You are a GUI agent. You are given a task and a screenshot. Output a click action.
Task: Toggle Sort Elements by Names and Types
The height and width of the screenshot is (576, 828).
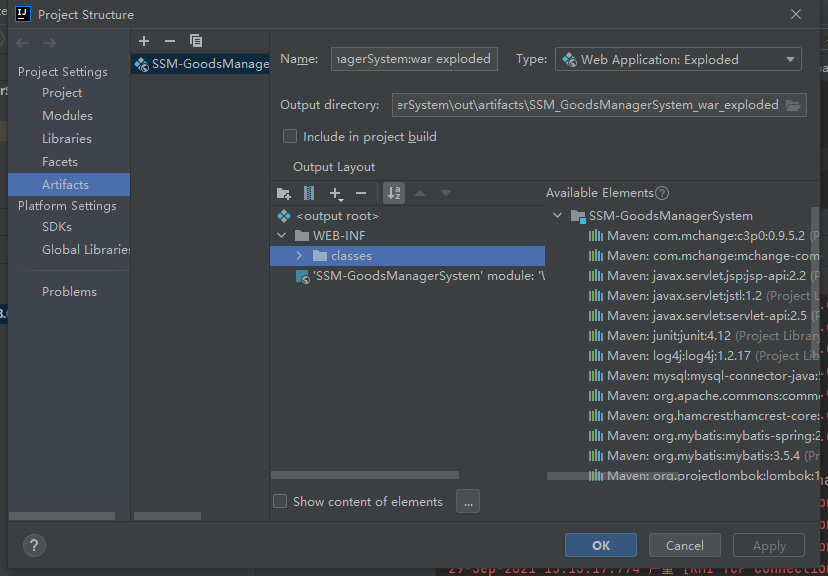394,193
